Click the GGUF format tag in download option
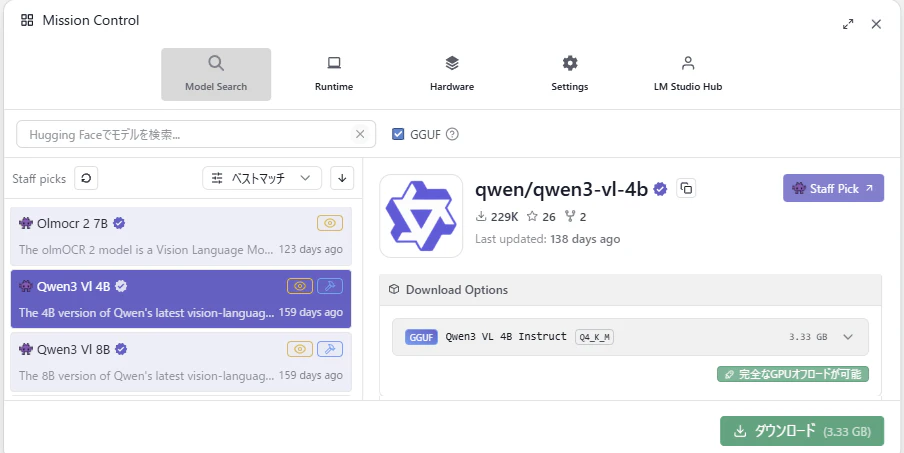Screen dimensions: 904x453 coord(421,337)
